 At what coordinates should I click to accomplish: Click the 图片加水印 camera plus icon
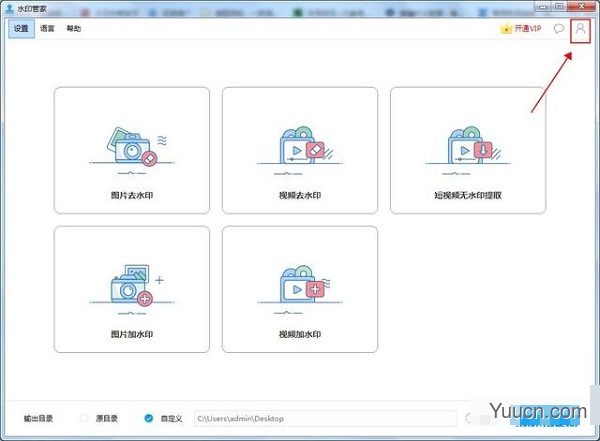point(132,290)
